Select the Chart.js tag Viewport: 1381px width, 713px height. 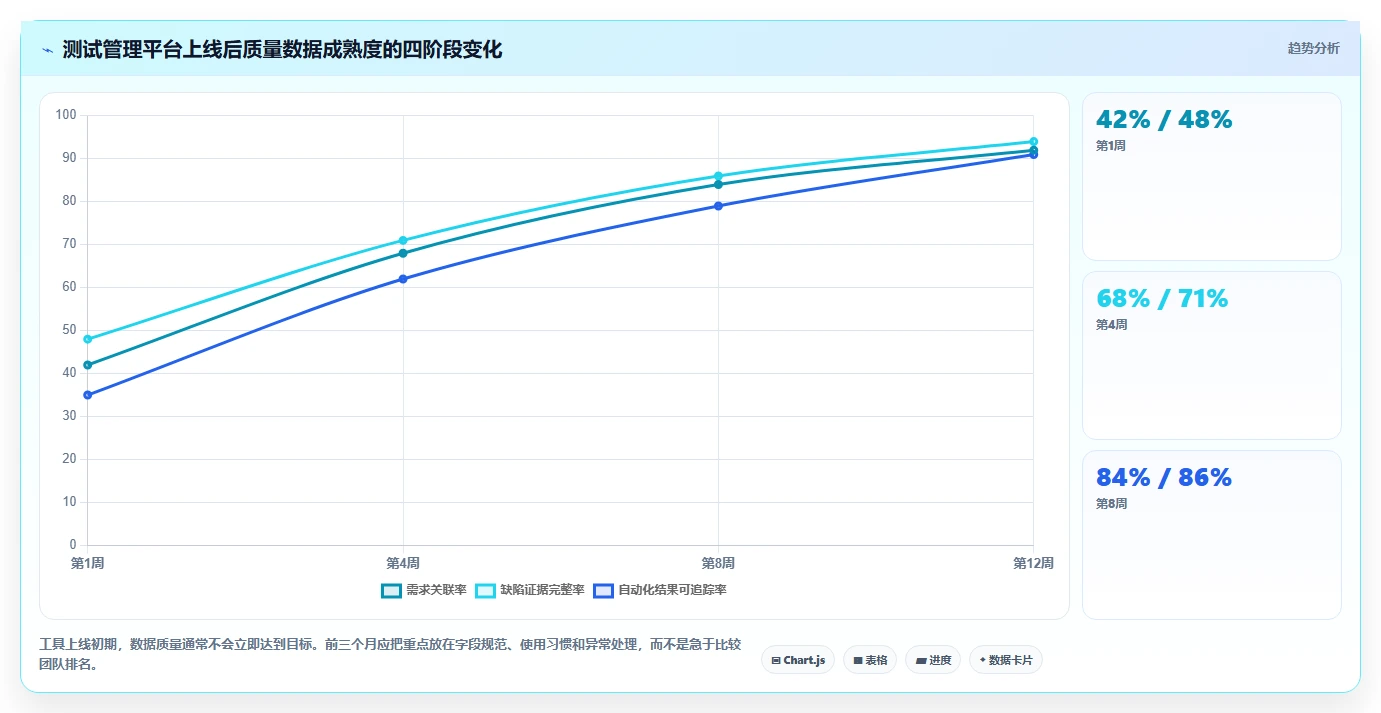coord(798,660)
